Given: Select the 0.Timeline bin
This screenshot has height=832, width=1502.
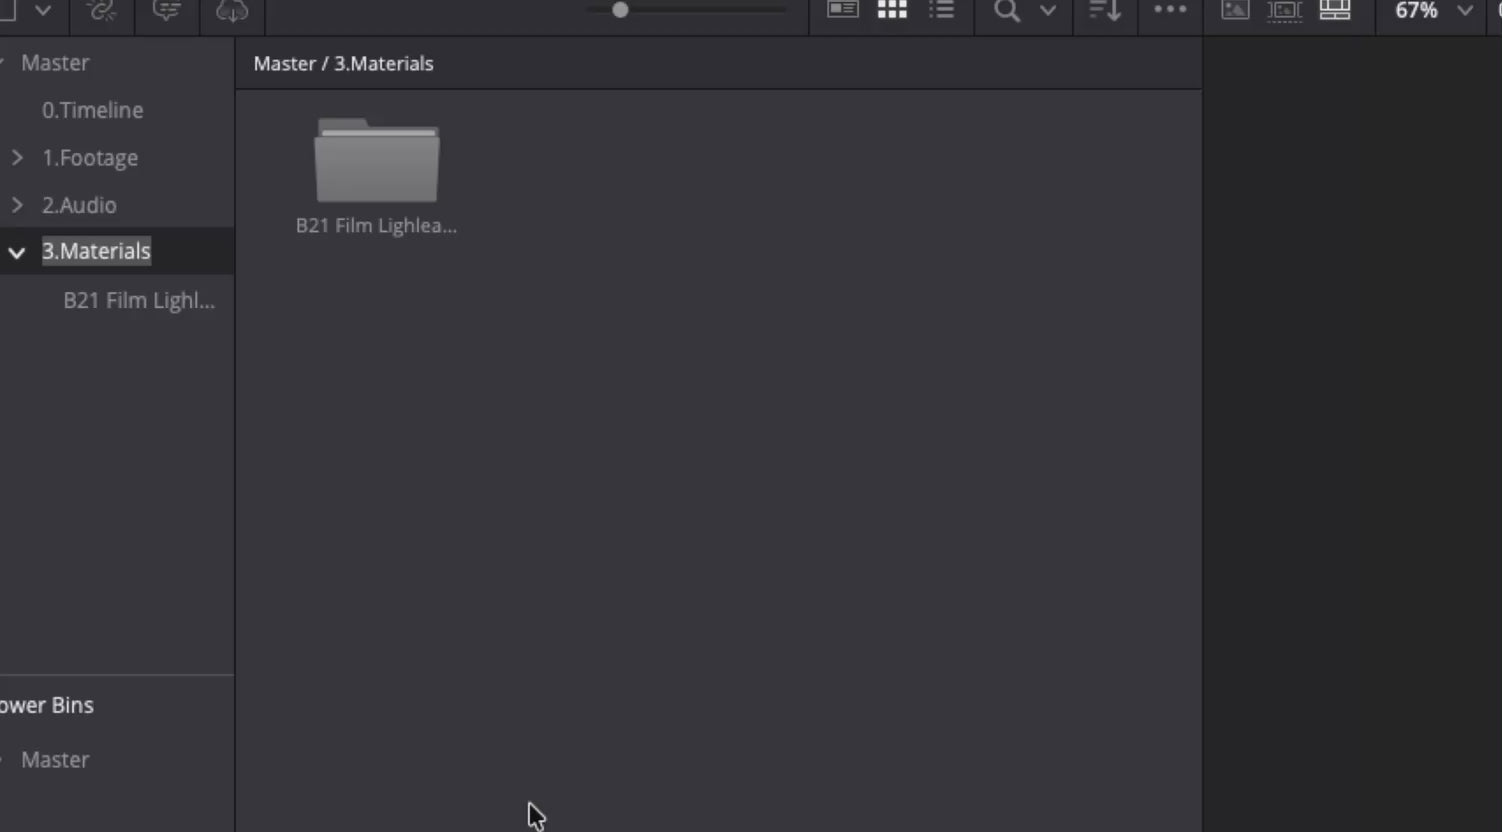Looking at the screenshot, I should coord(92,110).
